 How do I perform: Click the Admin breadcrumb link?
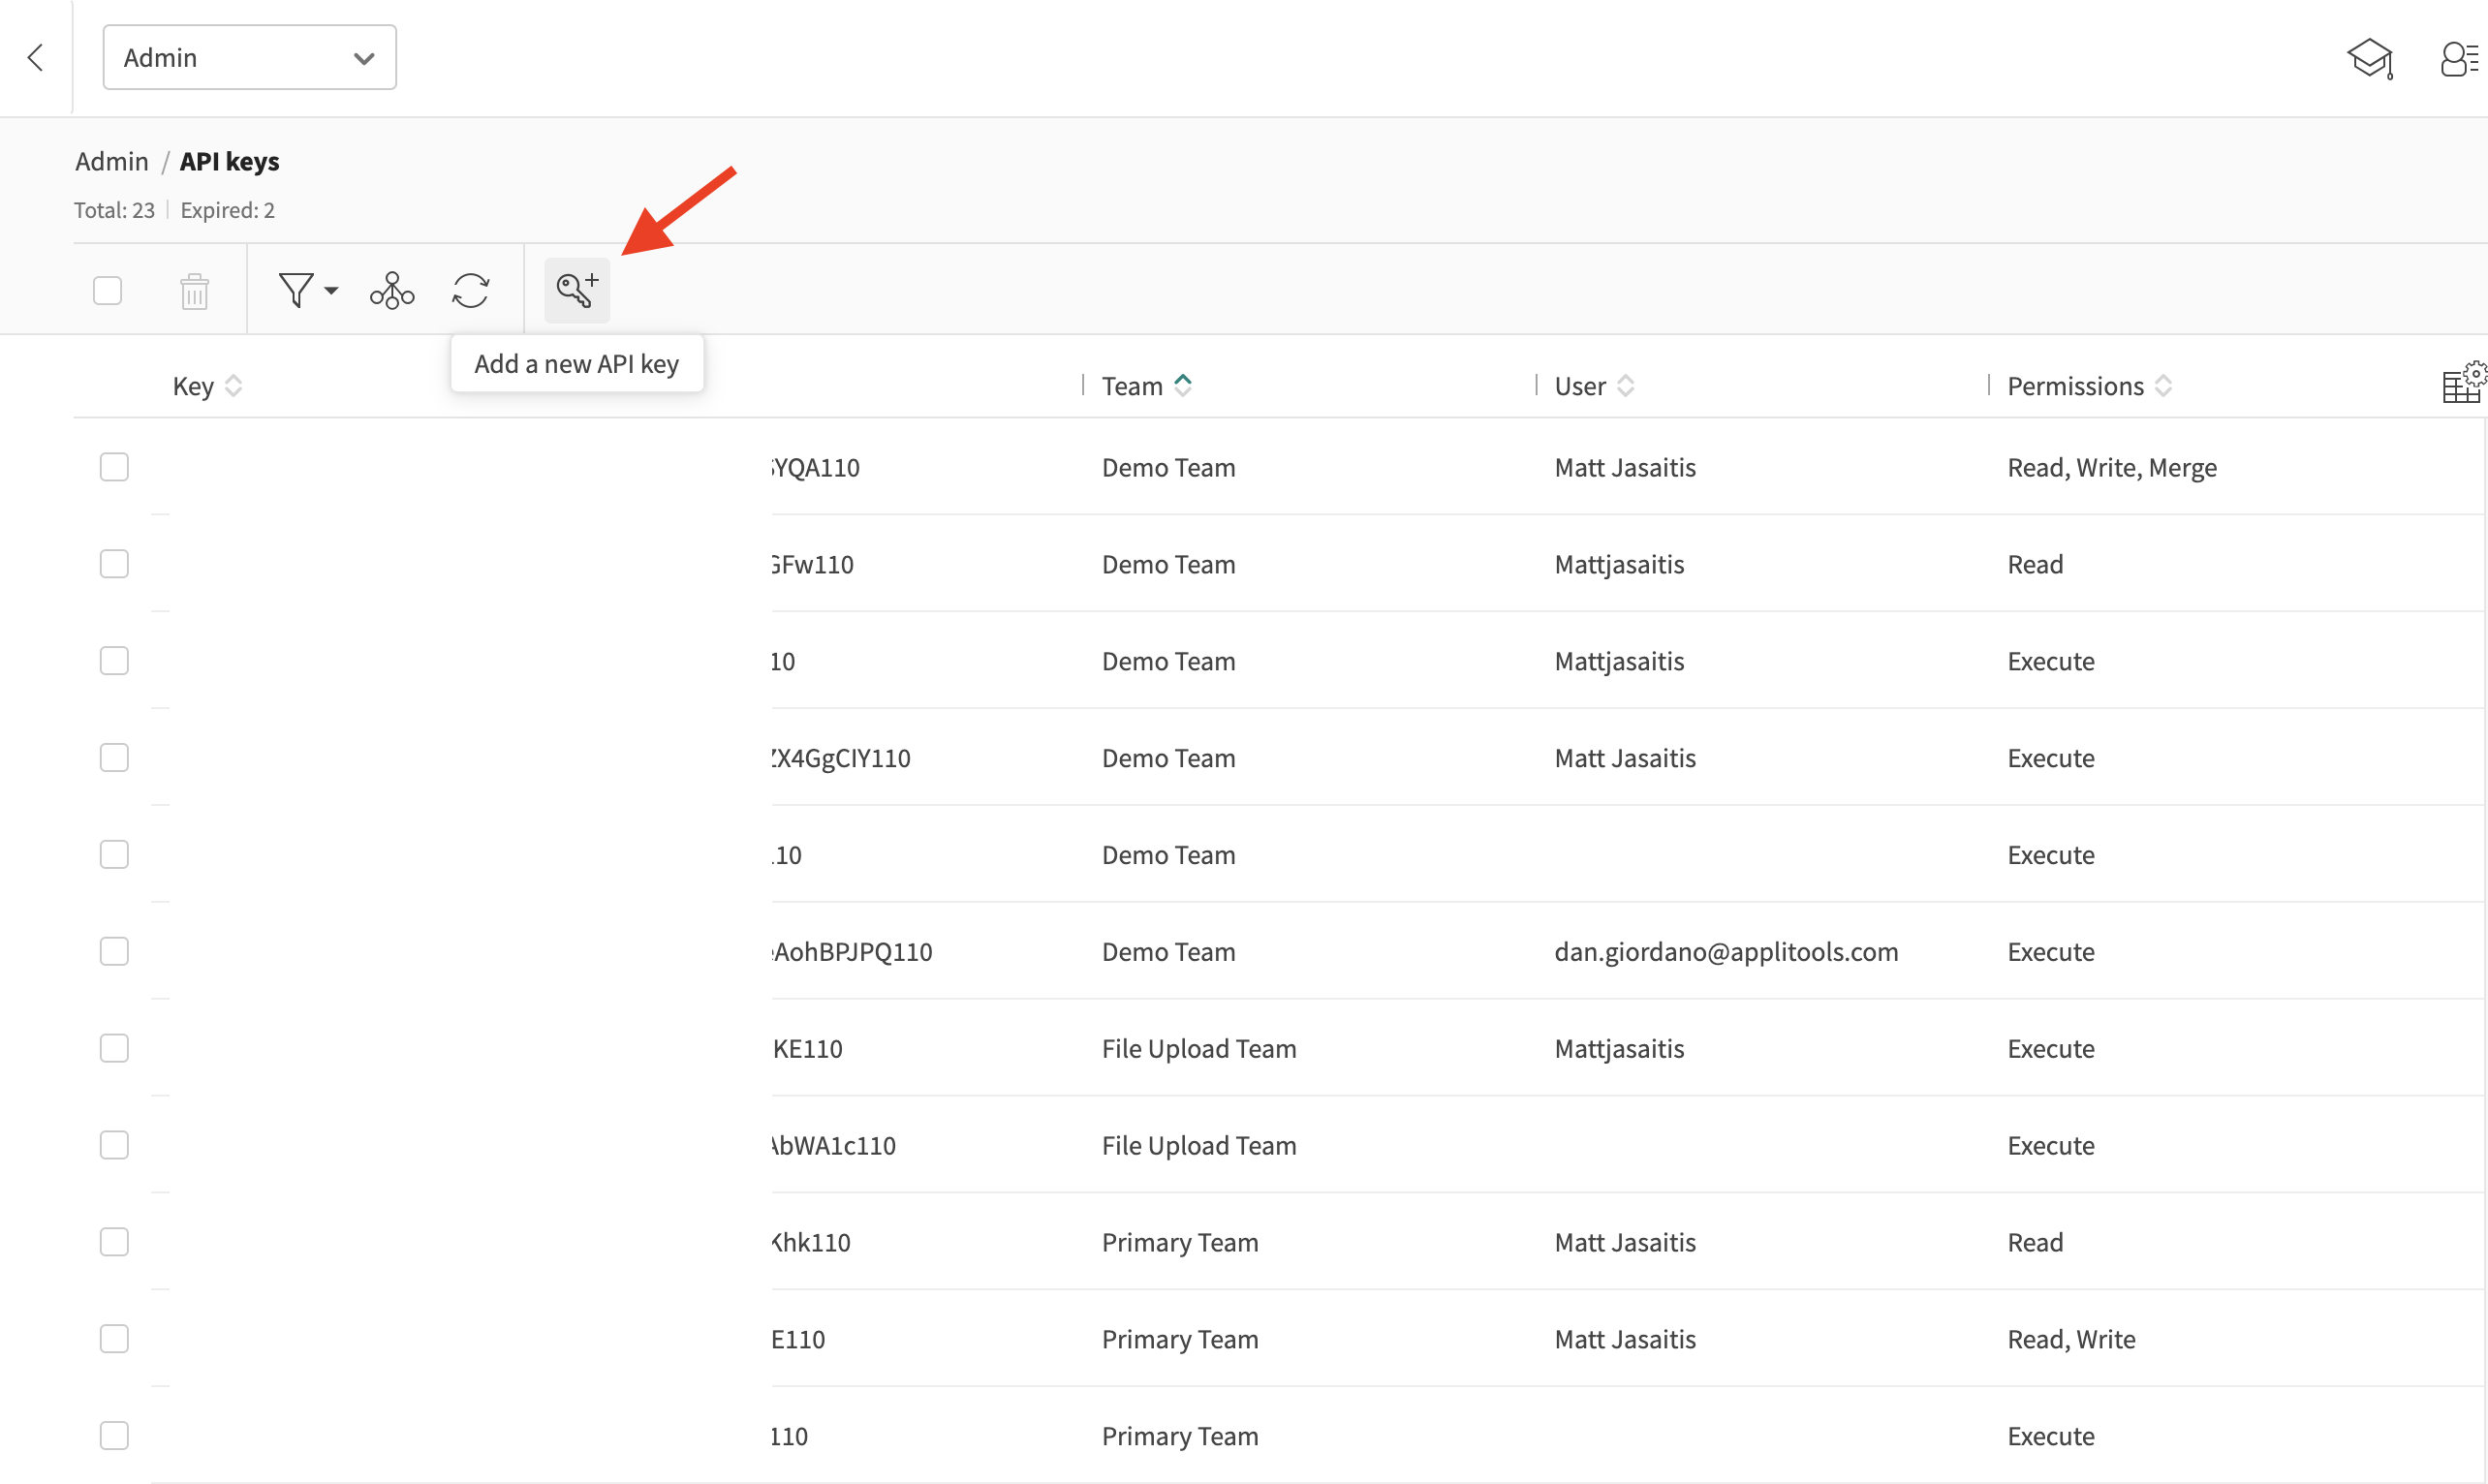[x=112, y=161]
